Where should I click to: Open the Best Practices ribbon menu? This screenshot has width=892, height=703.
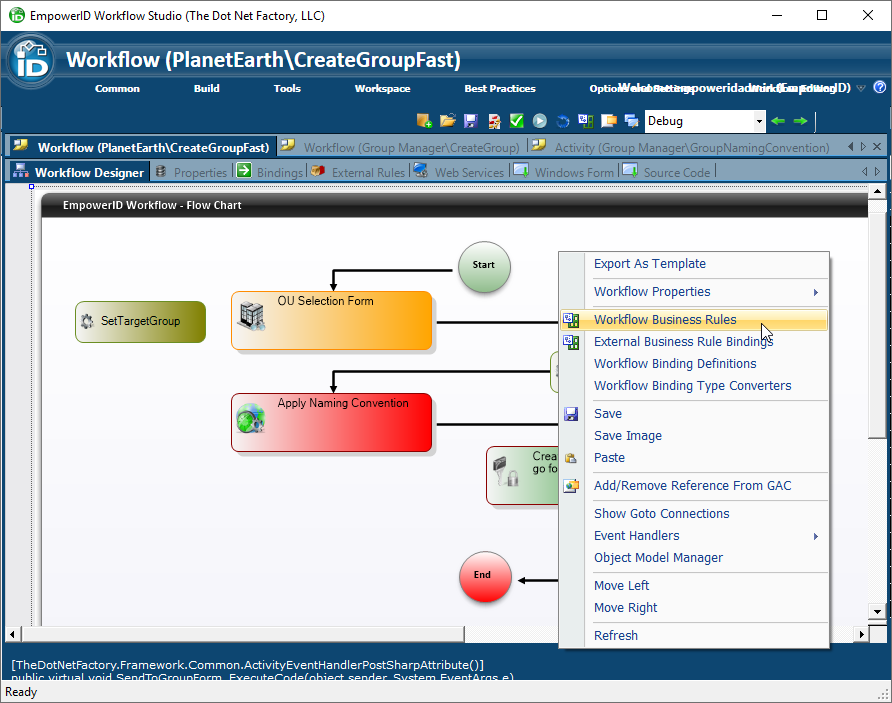tap(500, 88)
